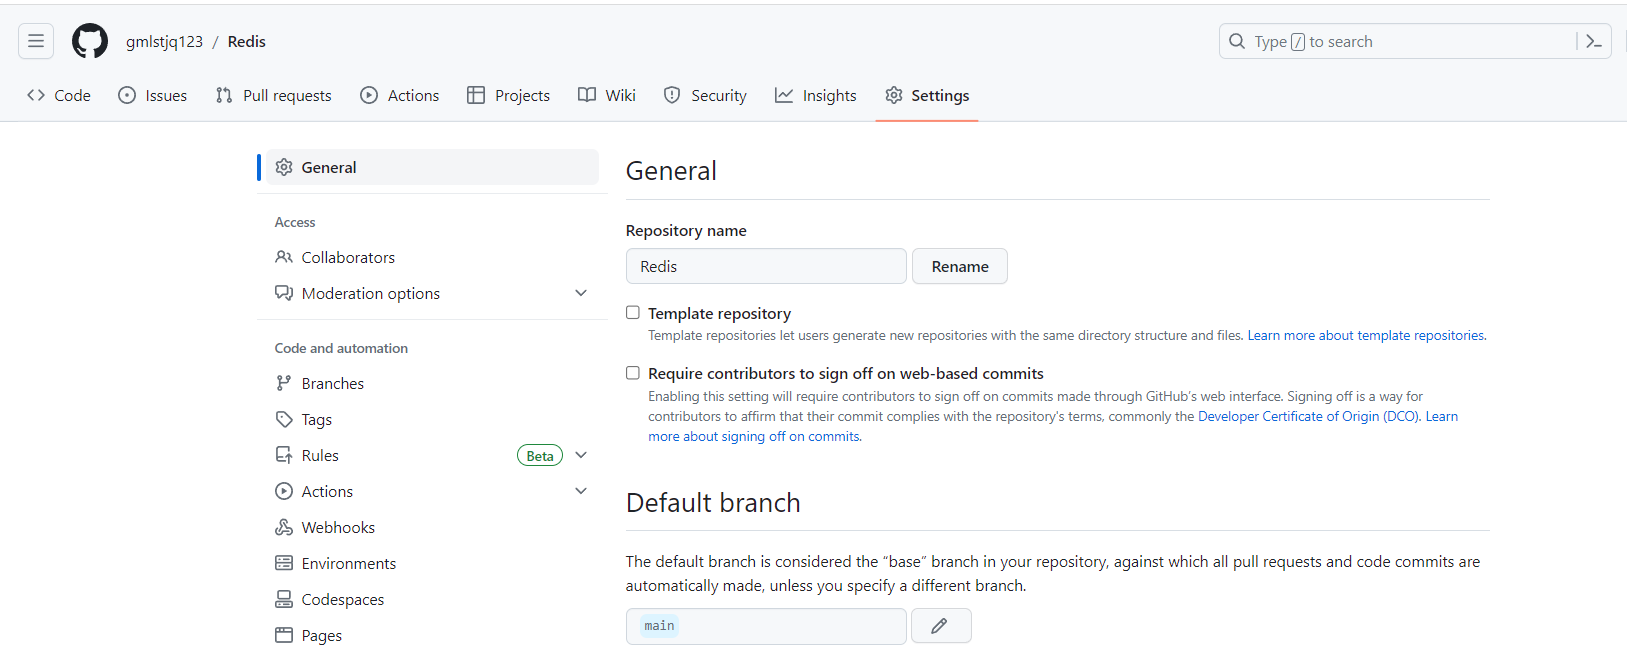Open the Redis repository breadcrumb link
The image size is (1627, 658).
pyautogui.click(x=247, y=41)
